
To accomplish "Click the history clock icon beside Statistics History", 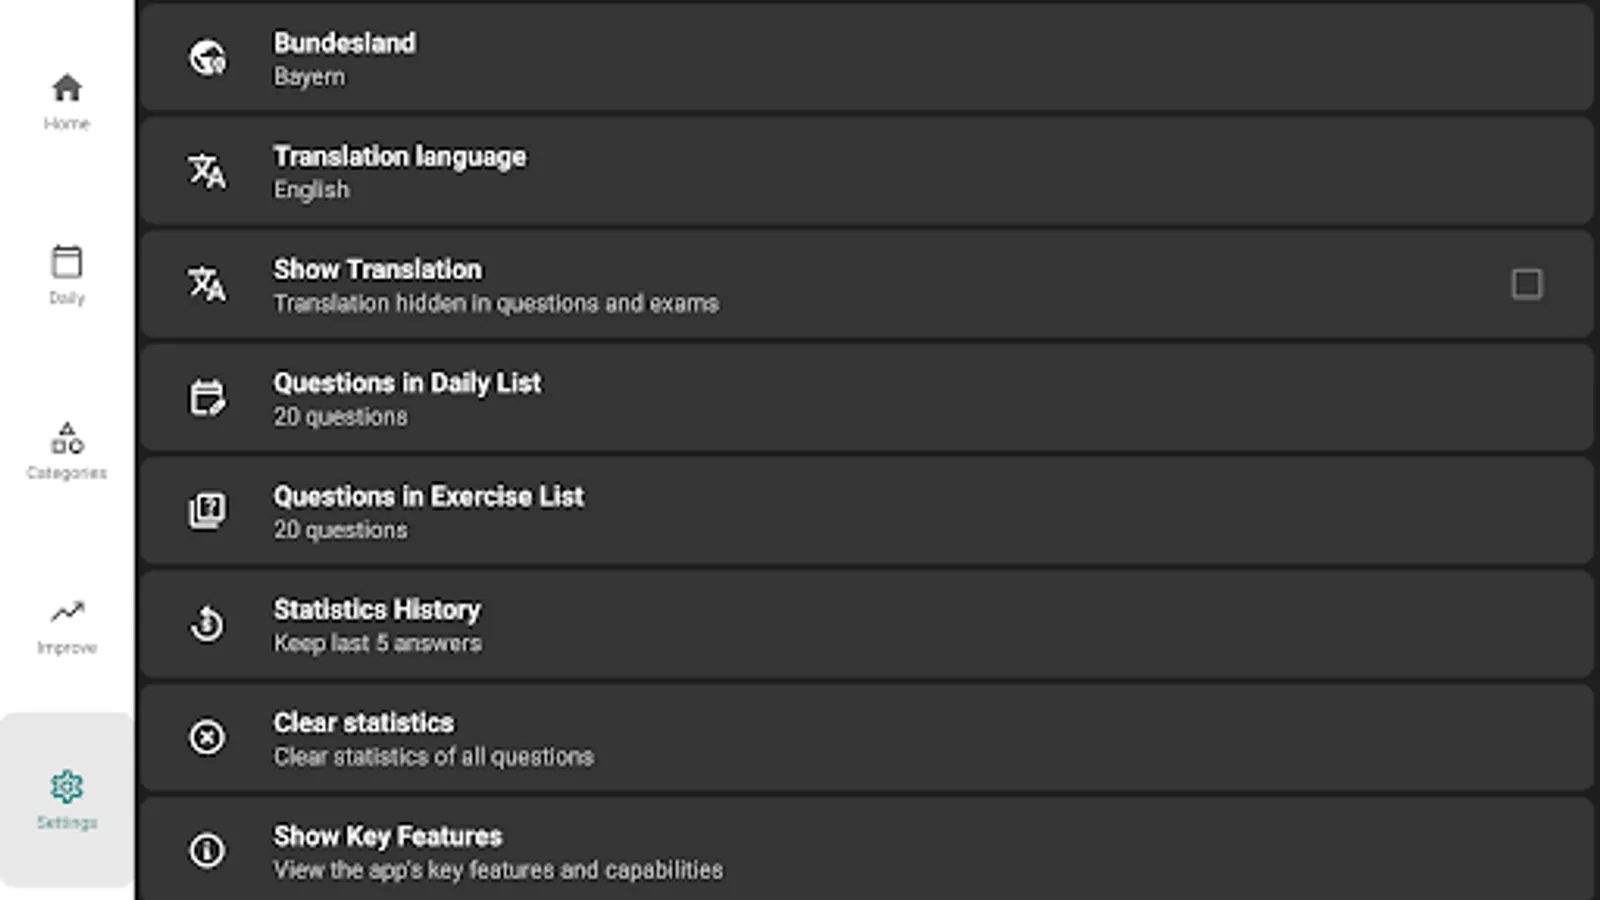I will [207, 624].
